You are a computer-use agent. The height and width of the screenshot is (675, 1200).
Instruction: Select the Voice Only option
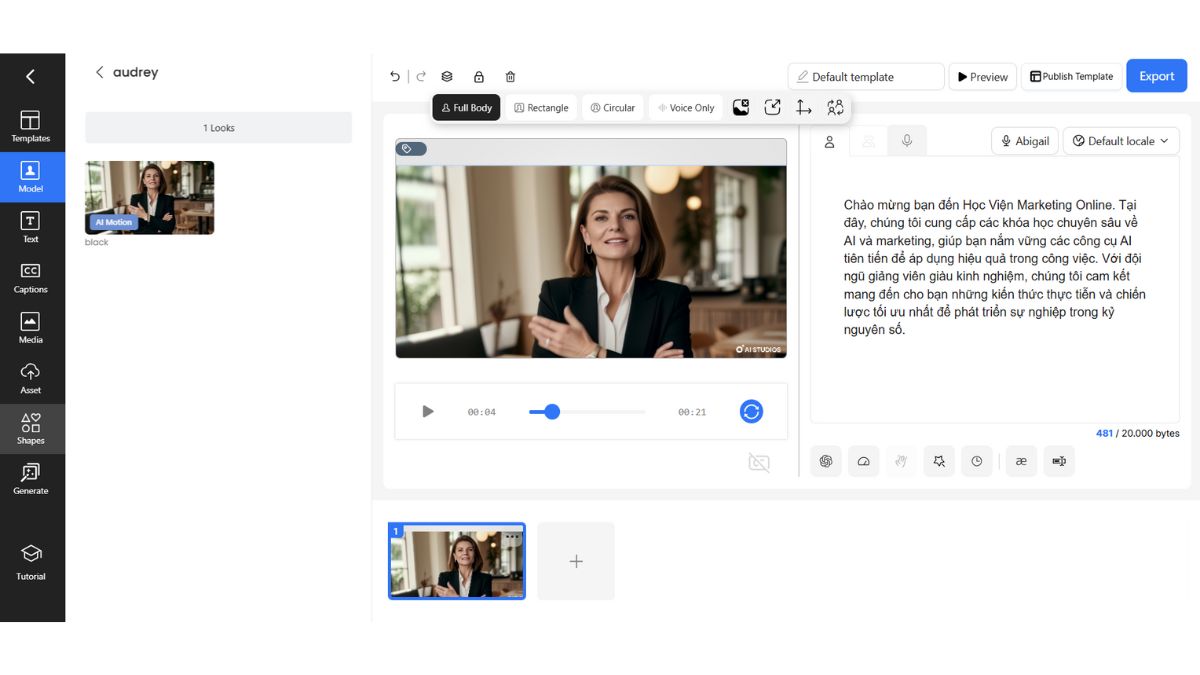click(x=686, y=107)
